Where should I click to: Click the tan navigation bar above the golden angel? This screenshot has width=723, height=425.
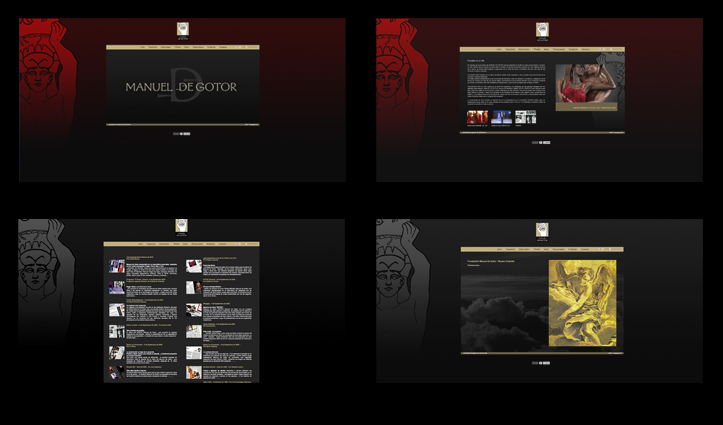coord(542,249)
